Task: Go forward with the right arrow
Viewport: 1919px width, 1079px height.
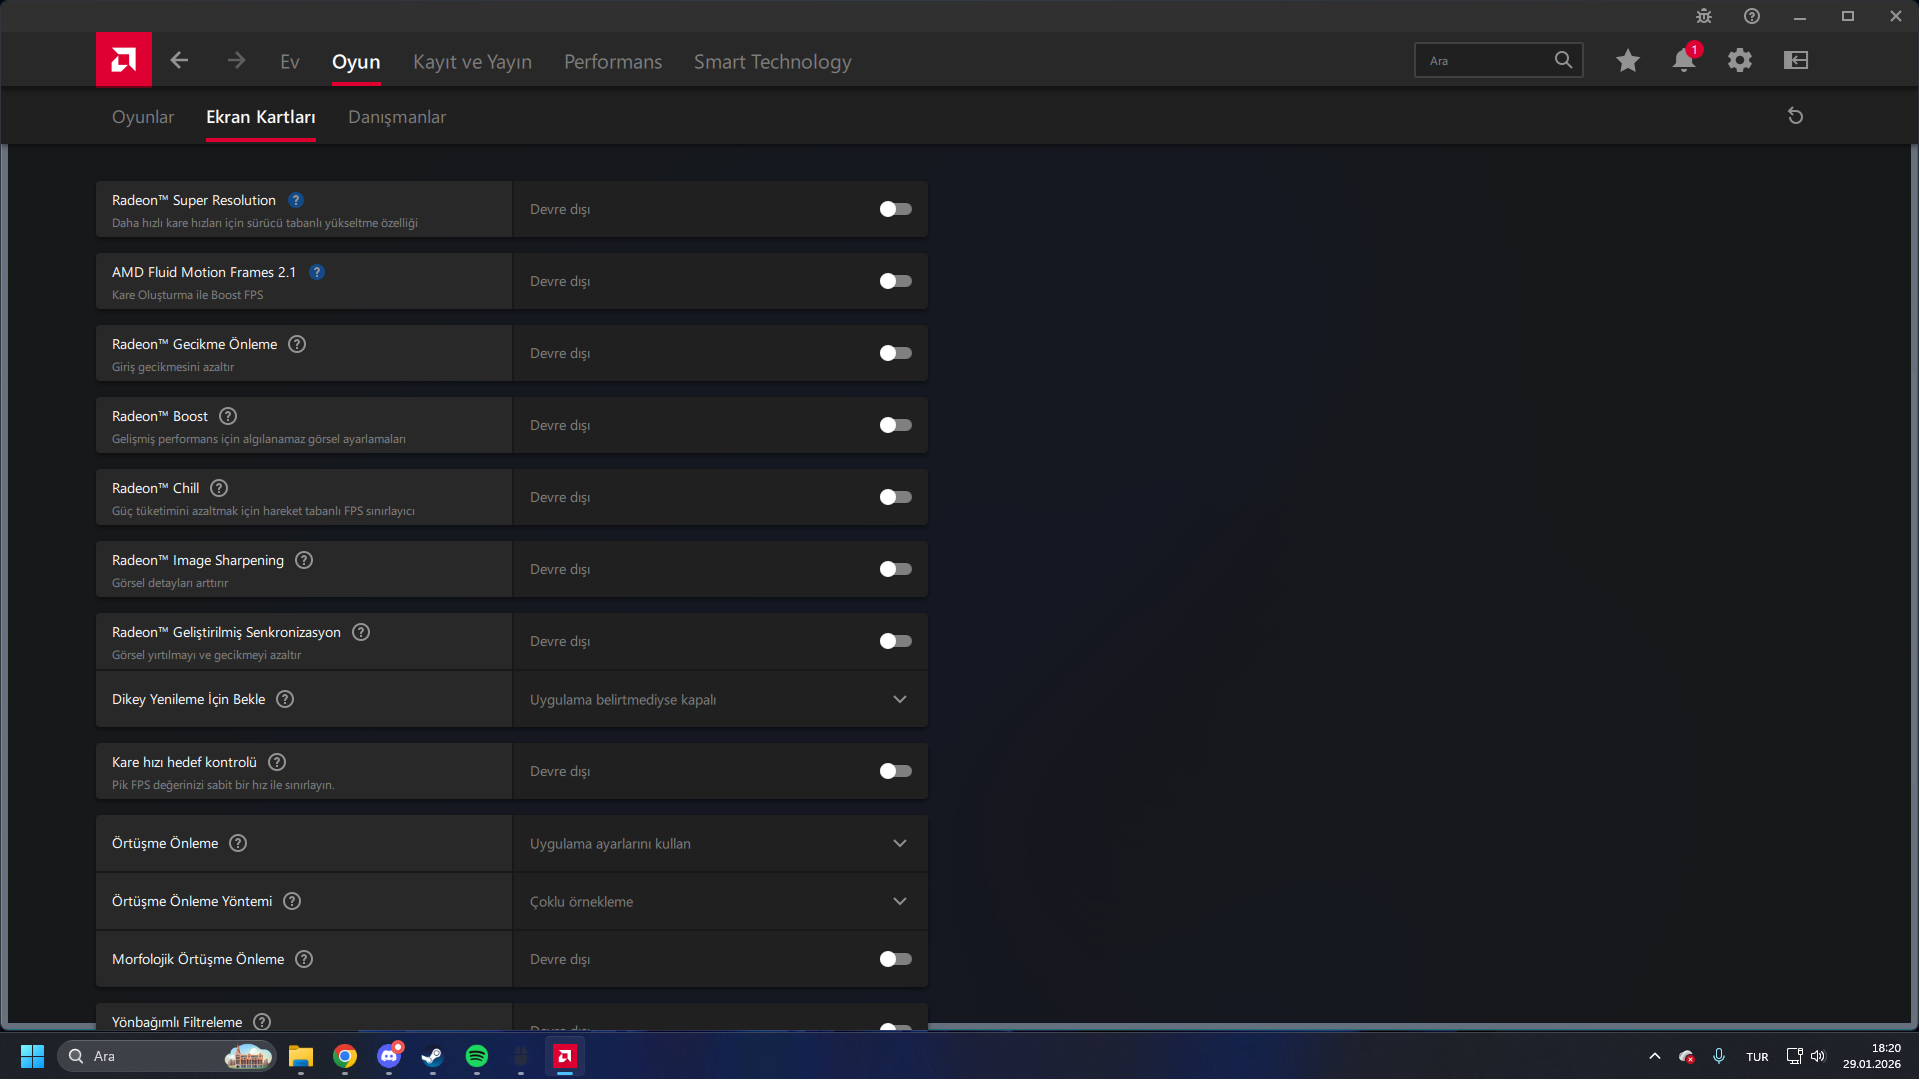Action: coord(236,61)
